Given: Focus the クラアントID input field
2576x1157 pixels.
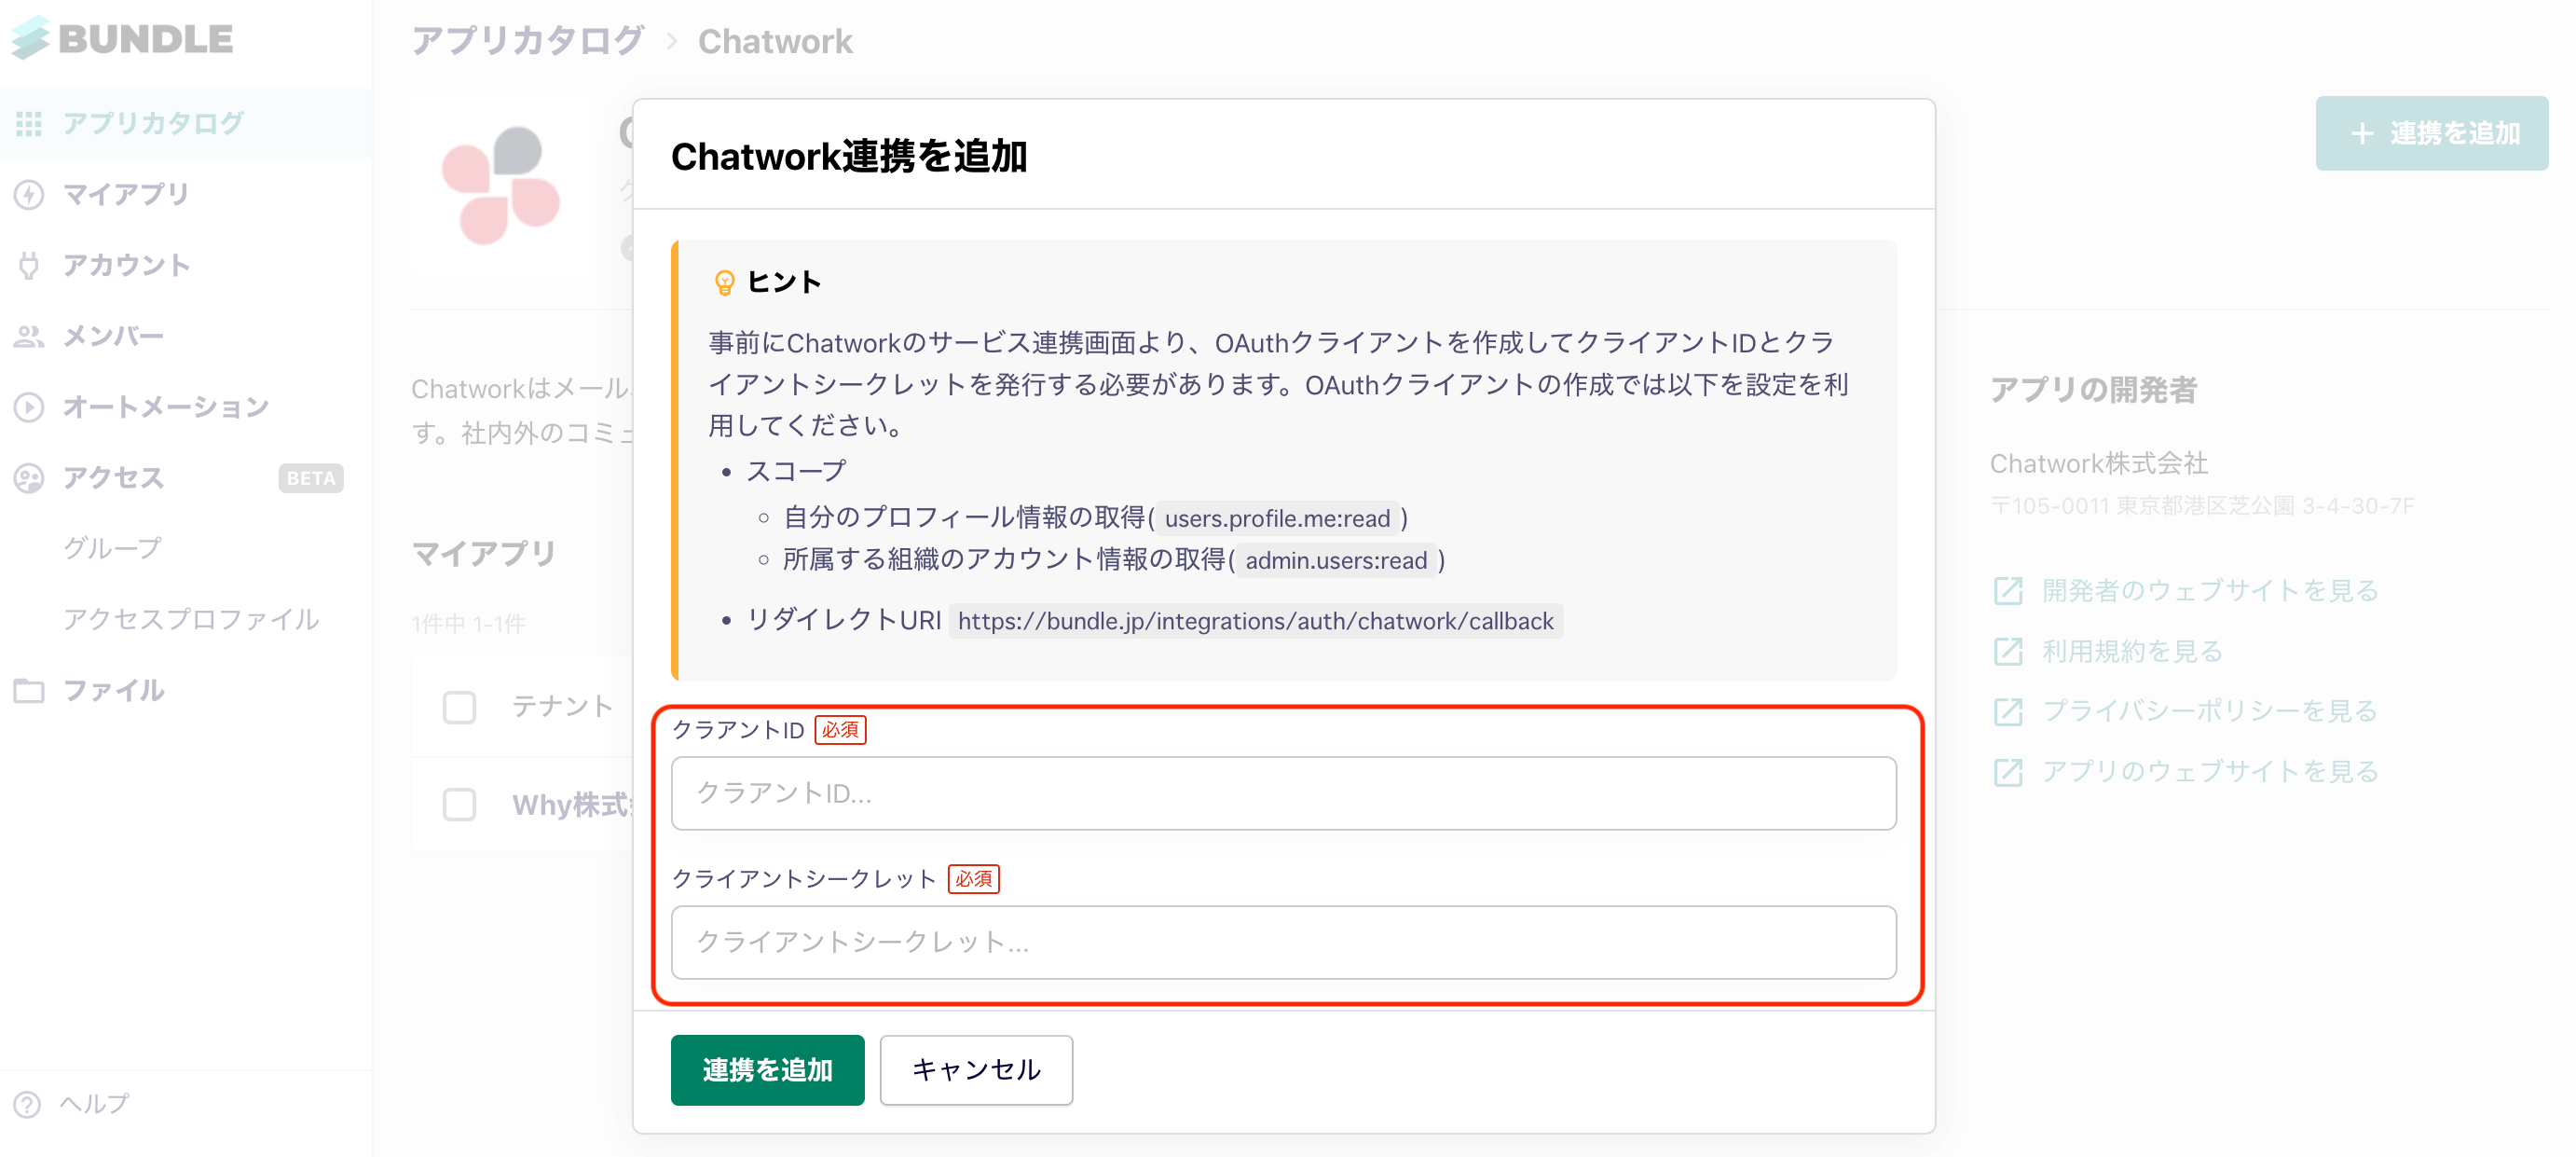Looking at the screenshot, I should point(1284,793).
